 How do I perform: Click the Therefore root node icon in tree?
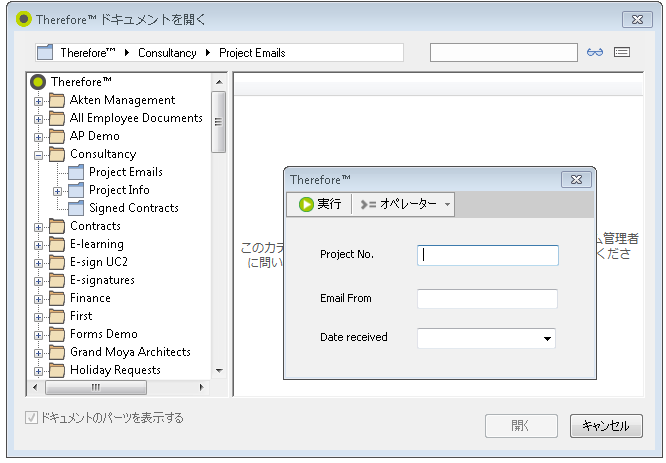point(38,82)
